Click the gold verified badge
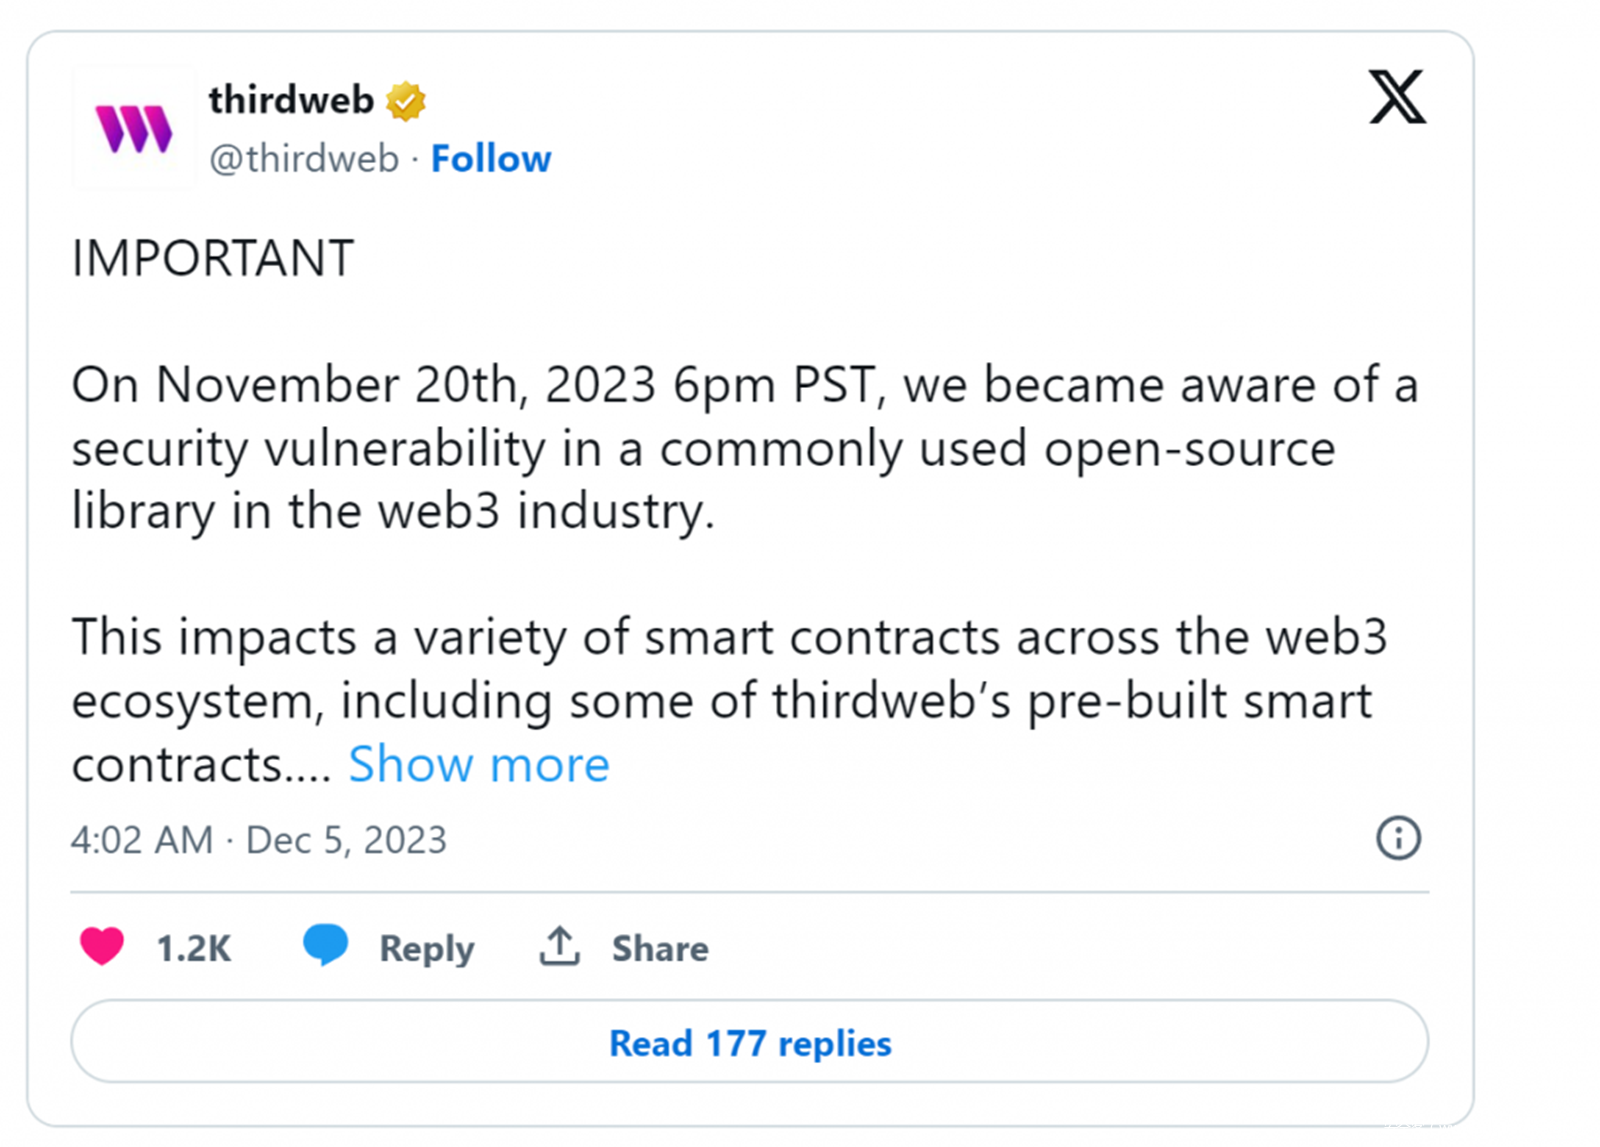The image size is (1600, 1147). coord(406,101)
